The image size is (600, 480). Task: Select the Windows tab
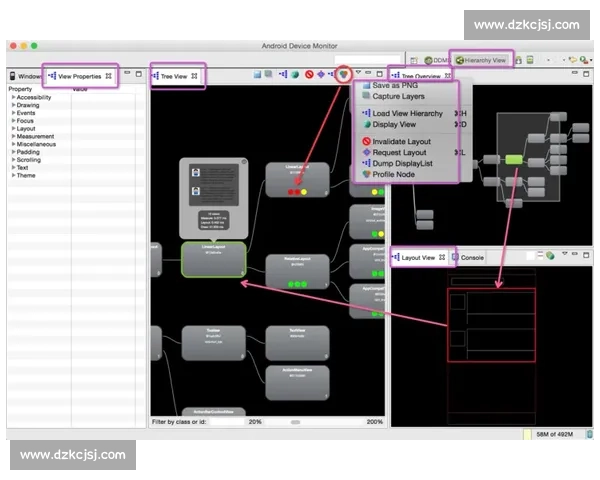pyautogui.click(x=25, y=76)
